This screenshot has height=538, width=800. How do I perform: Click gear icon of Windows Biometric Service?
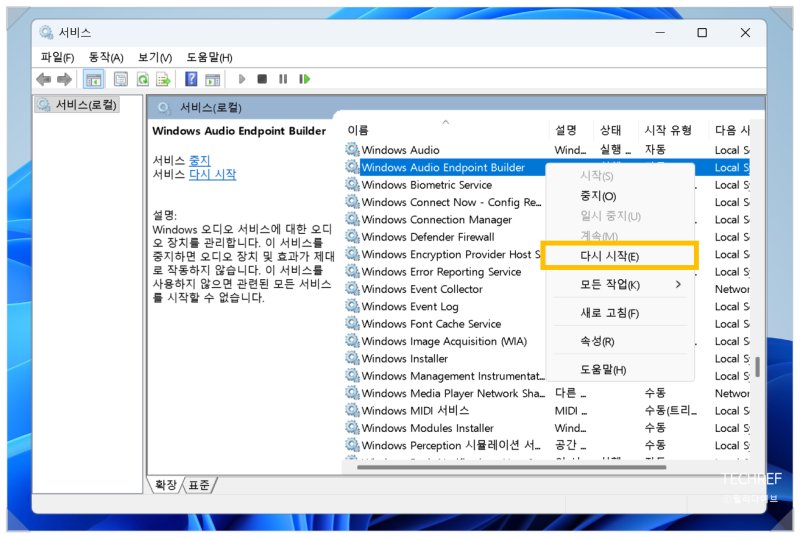click(x=352, y=184)
